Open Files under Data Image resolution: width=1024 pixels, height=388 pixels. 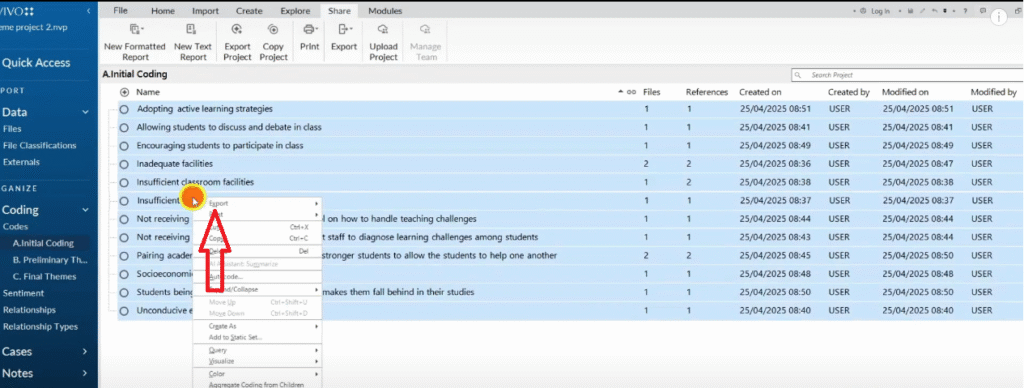(12, 129)
